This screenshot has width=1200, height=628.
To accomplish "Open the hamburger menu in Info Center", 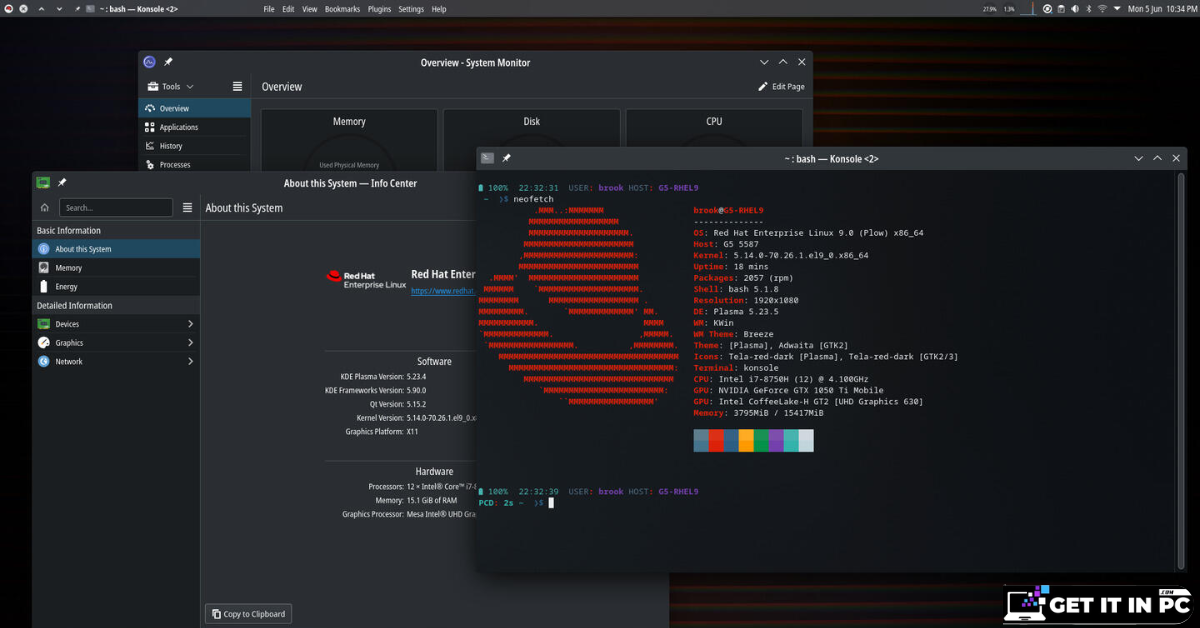I will [187, 208].
